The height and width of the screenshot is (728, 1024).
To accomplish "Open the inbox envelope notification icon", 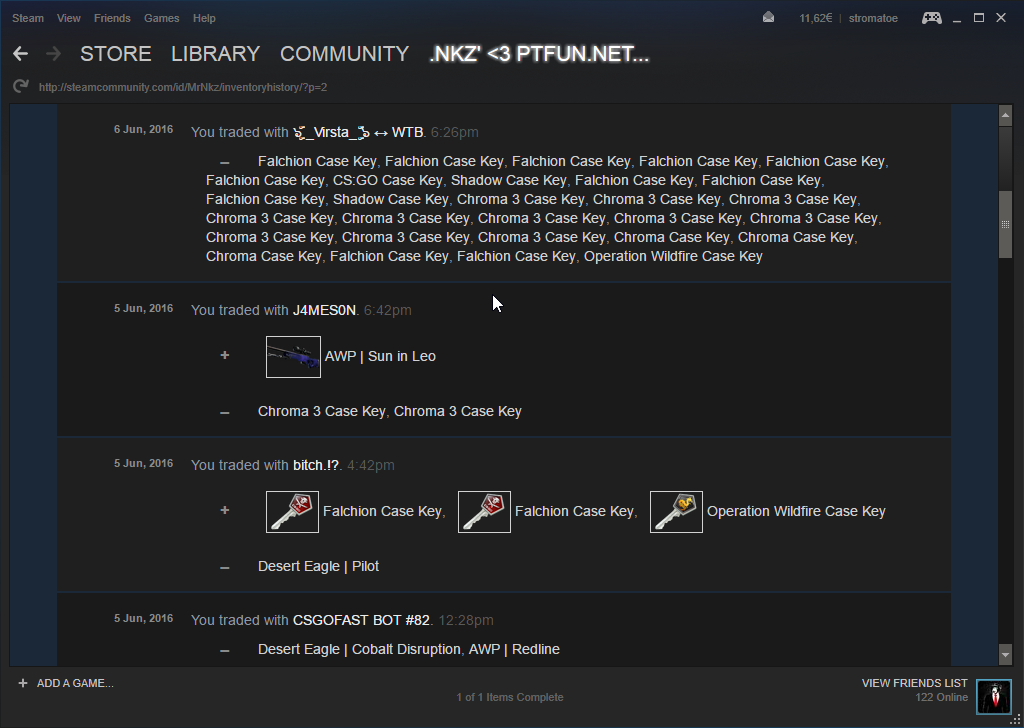I will [x=768, y=18].
